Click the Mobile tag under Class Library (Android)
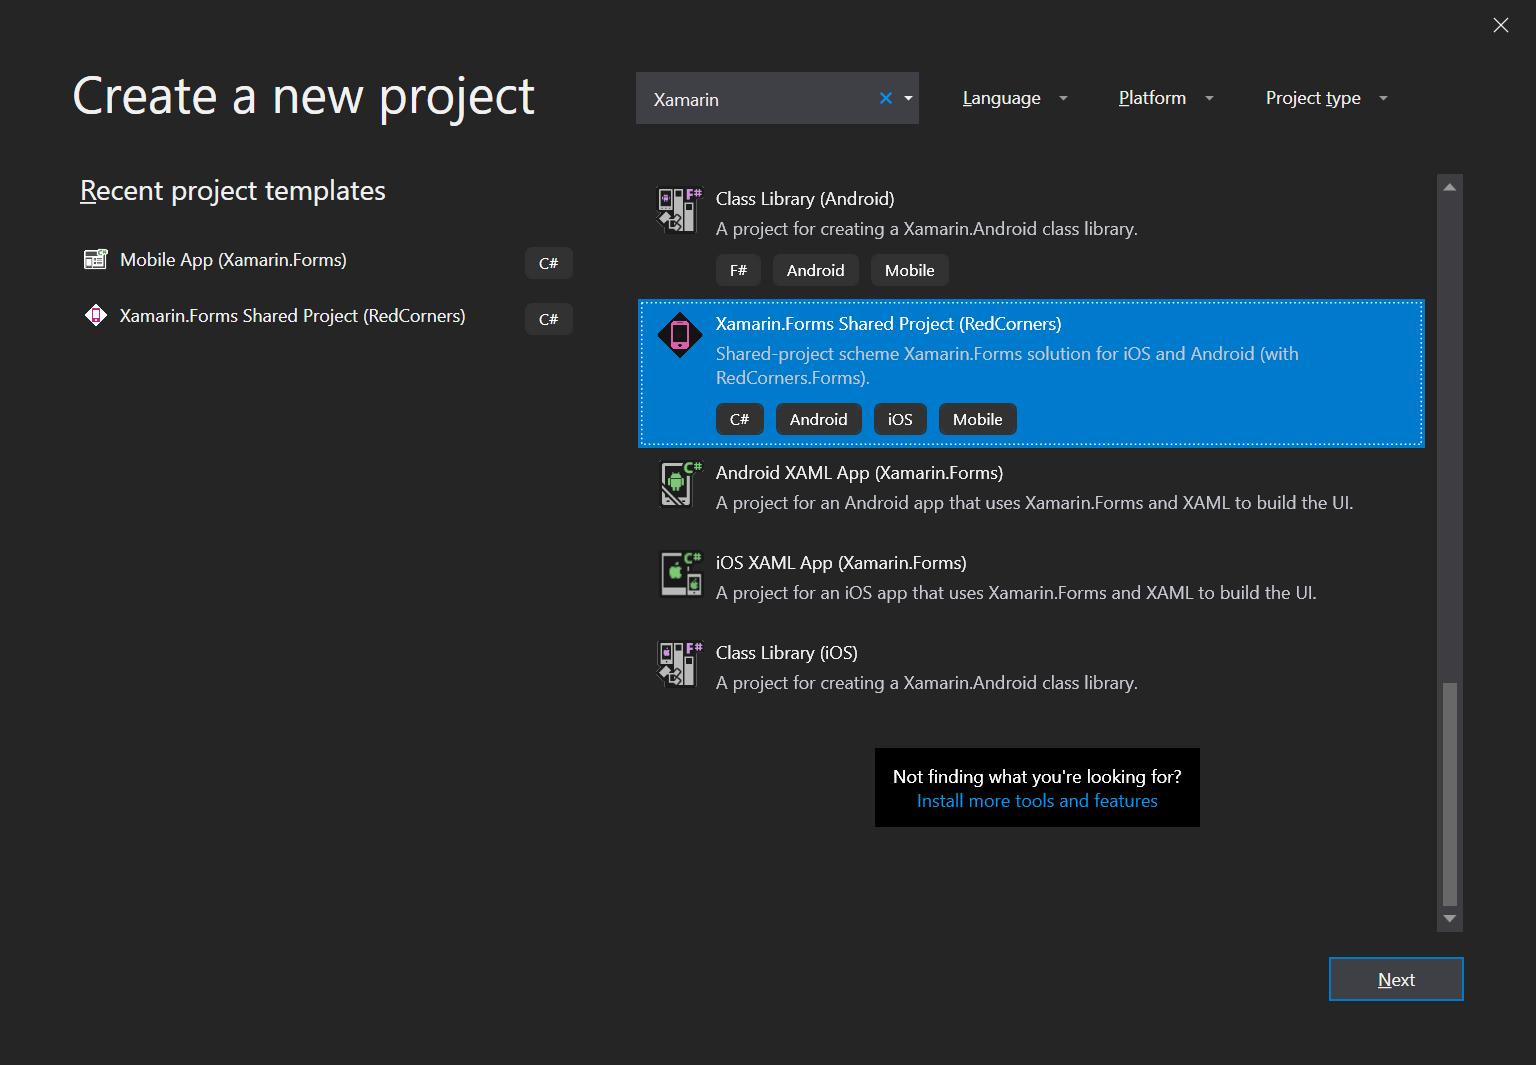This screenshot has height=1065, width=1536. coord(909,270)
